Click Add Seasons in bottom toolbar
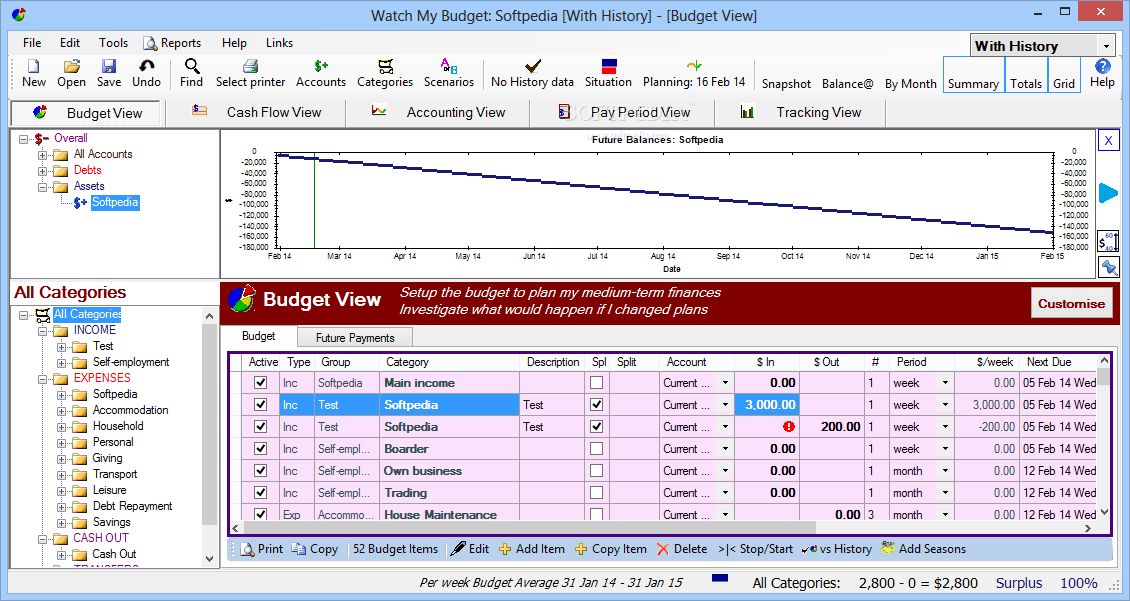Viewport: 1130px width, 601px height. [x=923, y=549]
